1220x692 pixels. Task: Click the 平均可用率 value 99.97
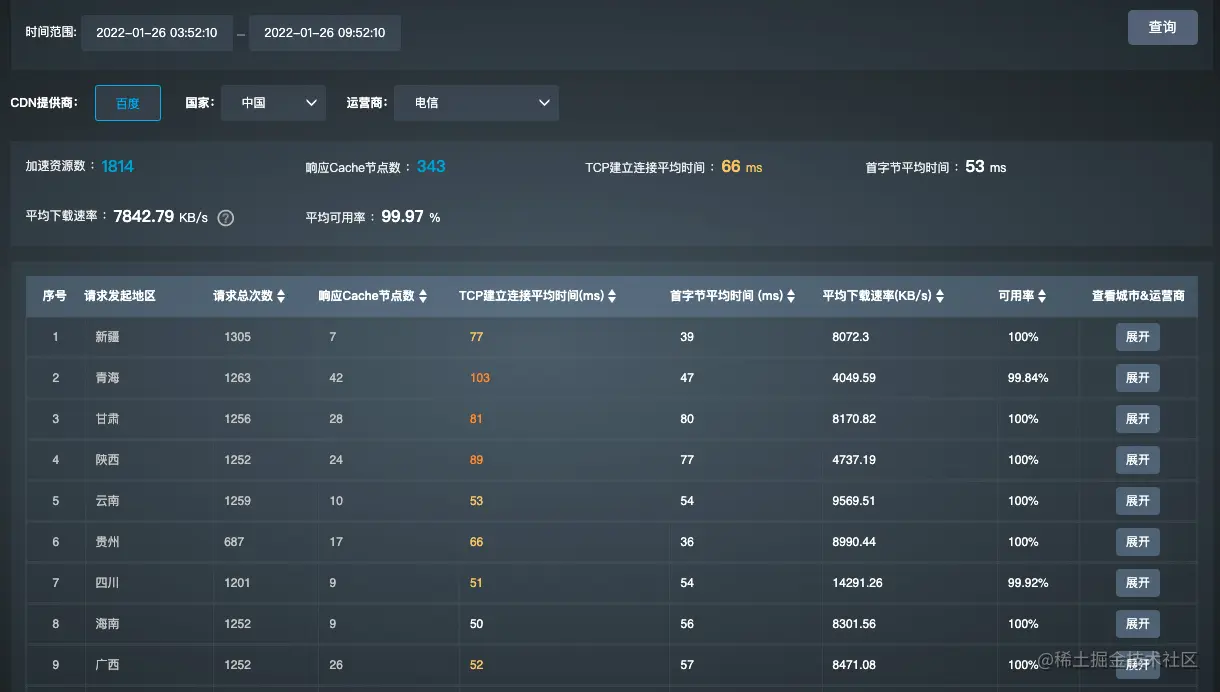tap(403, 216)
